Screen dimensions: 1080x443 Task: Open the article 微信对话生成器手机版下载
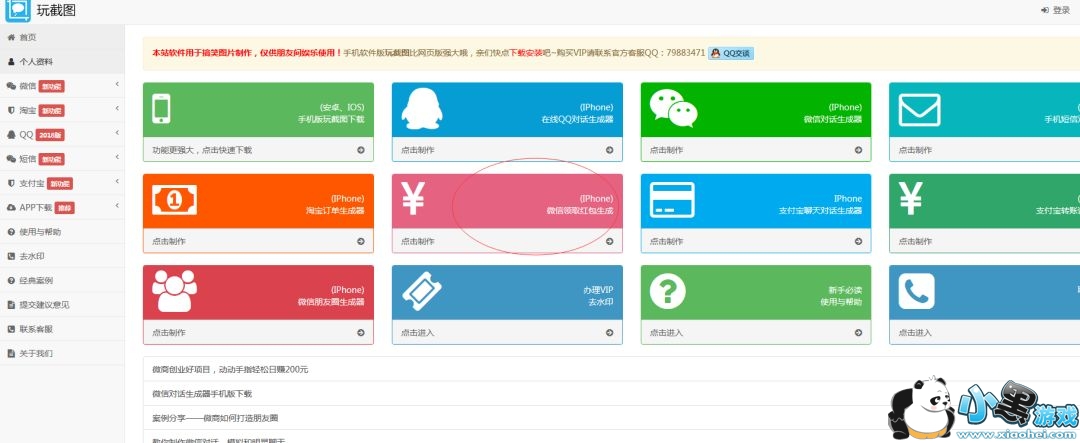coord(202,393)
